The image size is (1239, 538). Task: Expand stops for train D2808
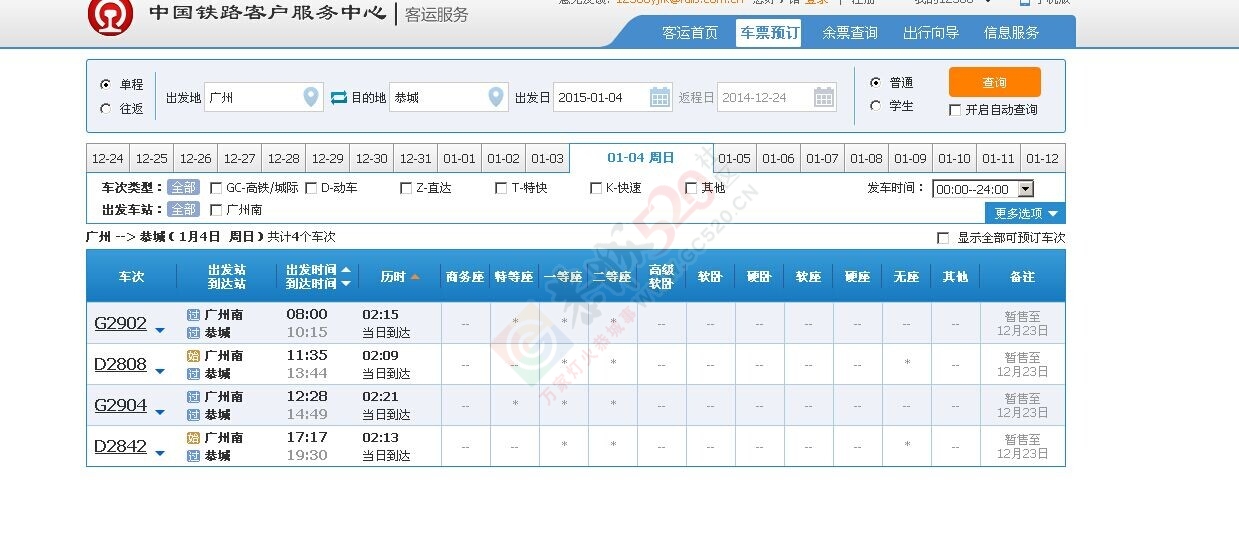click(x=160, y=371)
